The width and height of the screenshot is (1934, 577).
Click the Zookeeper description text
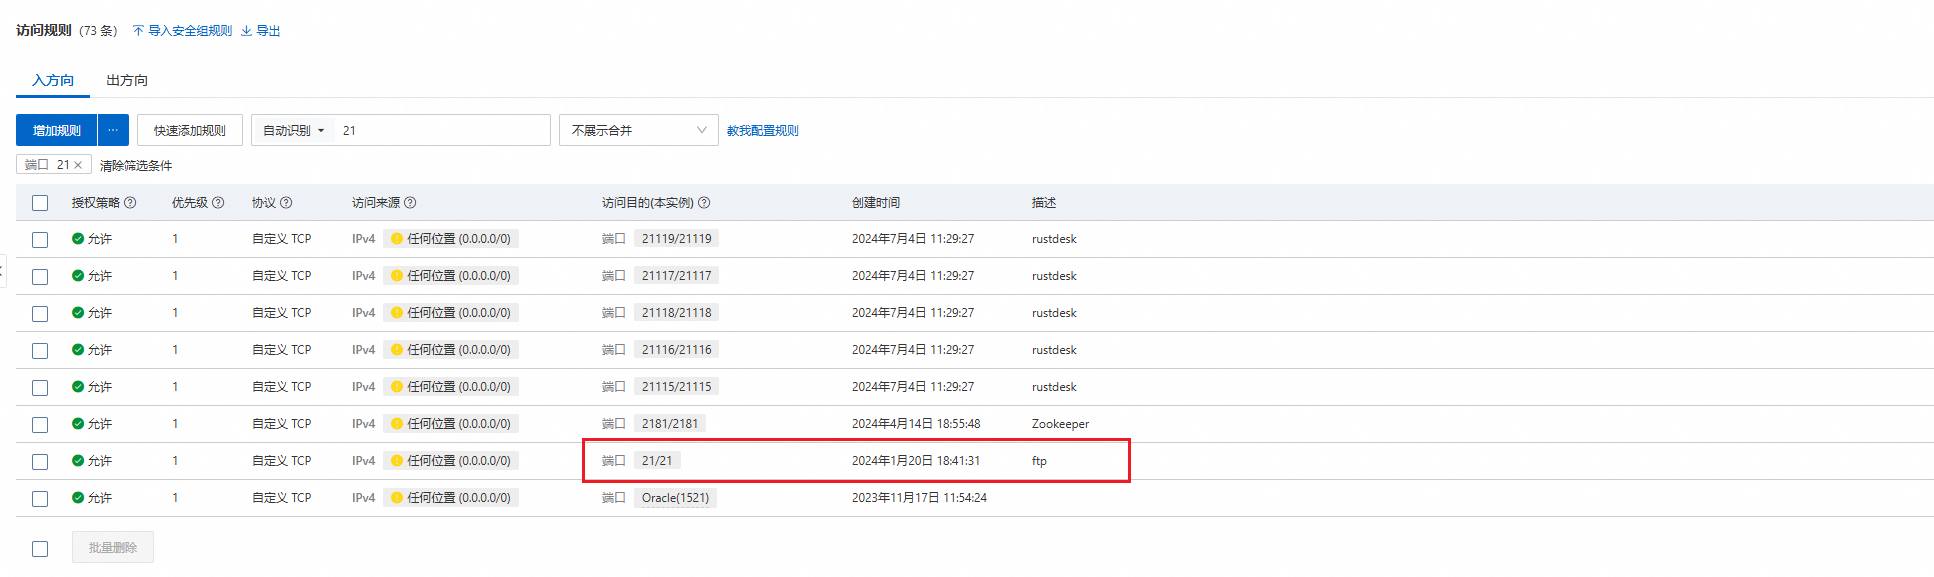[1060, 424]
